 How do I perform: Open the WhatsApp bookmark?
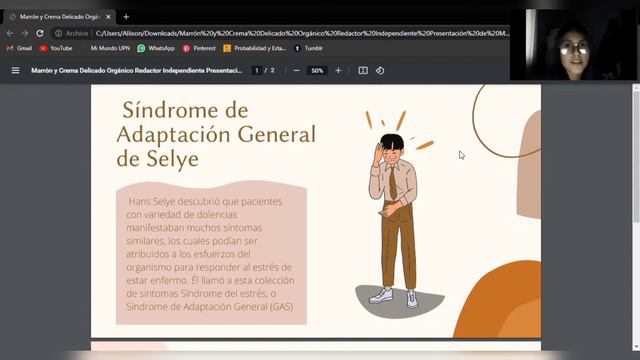(x=156, y=48)
